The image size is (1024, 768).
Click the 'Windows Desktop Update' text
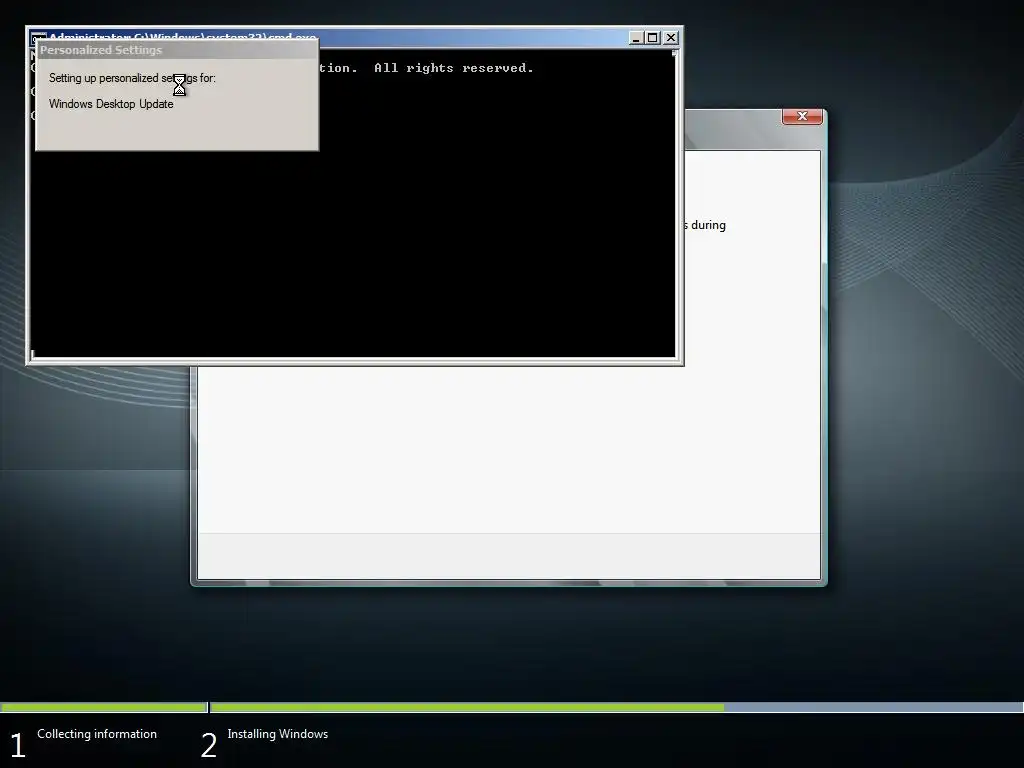(111, 104)
